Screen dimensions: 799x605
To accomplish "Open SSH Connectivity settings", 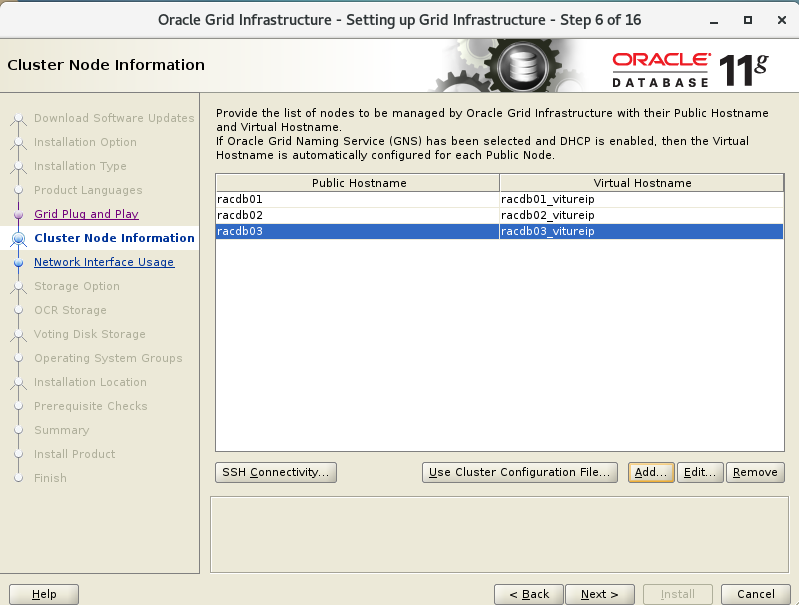I will [276, 472].
